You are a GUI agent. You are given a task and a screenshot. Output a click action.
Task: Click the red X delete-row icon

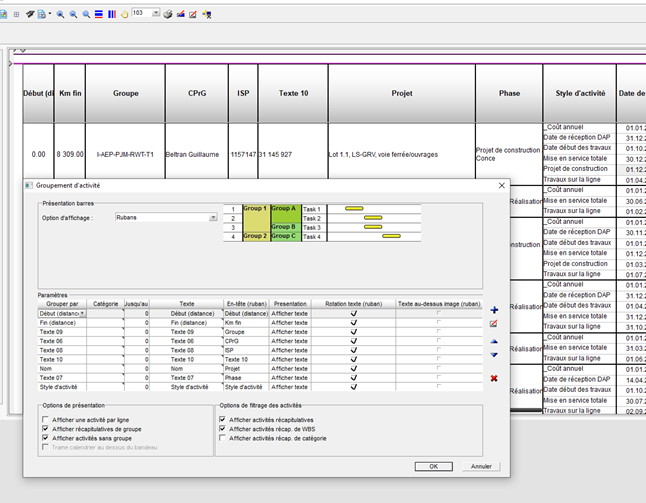(494, 378)
